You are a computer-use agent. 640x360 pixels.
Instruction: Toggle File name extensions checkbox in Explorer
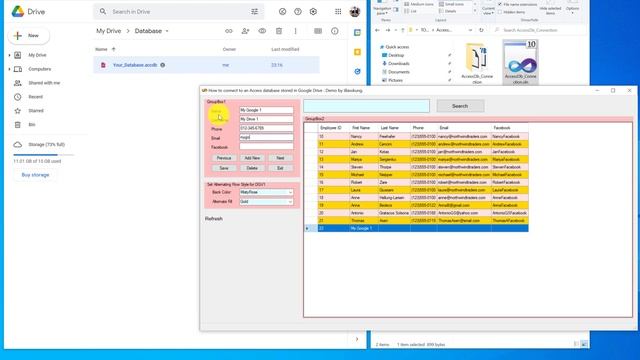pos(500,4)
